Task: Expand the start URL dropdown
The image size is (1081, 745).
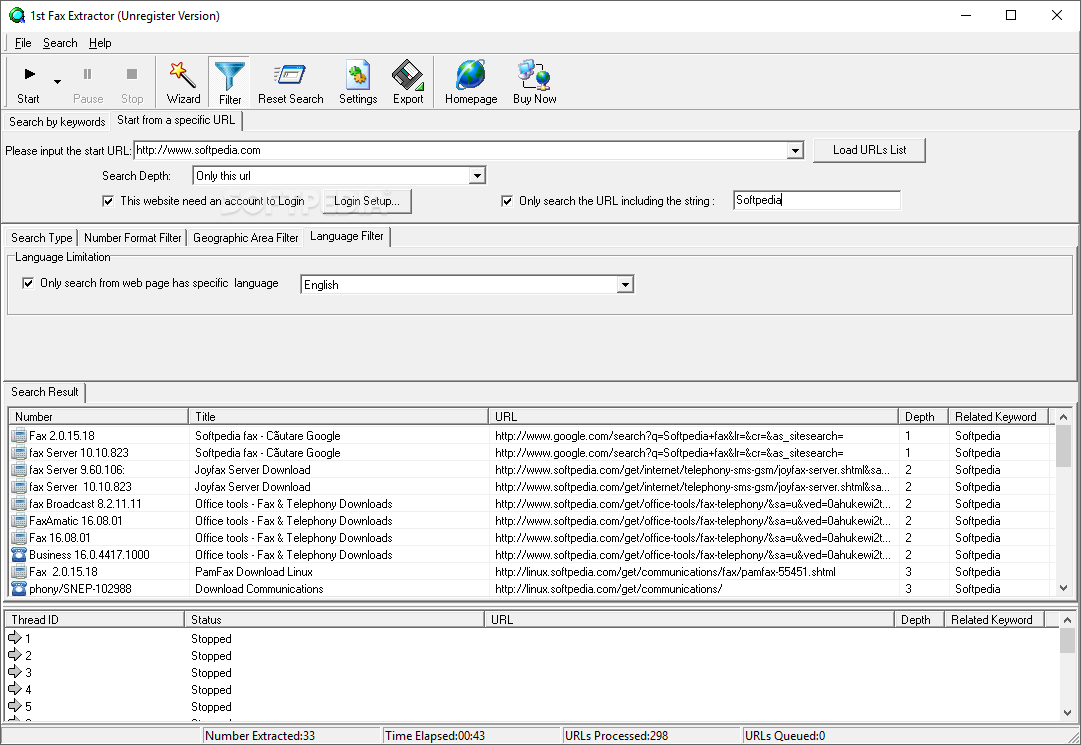Action: 795,150
